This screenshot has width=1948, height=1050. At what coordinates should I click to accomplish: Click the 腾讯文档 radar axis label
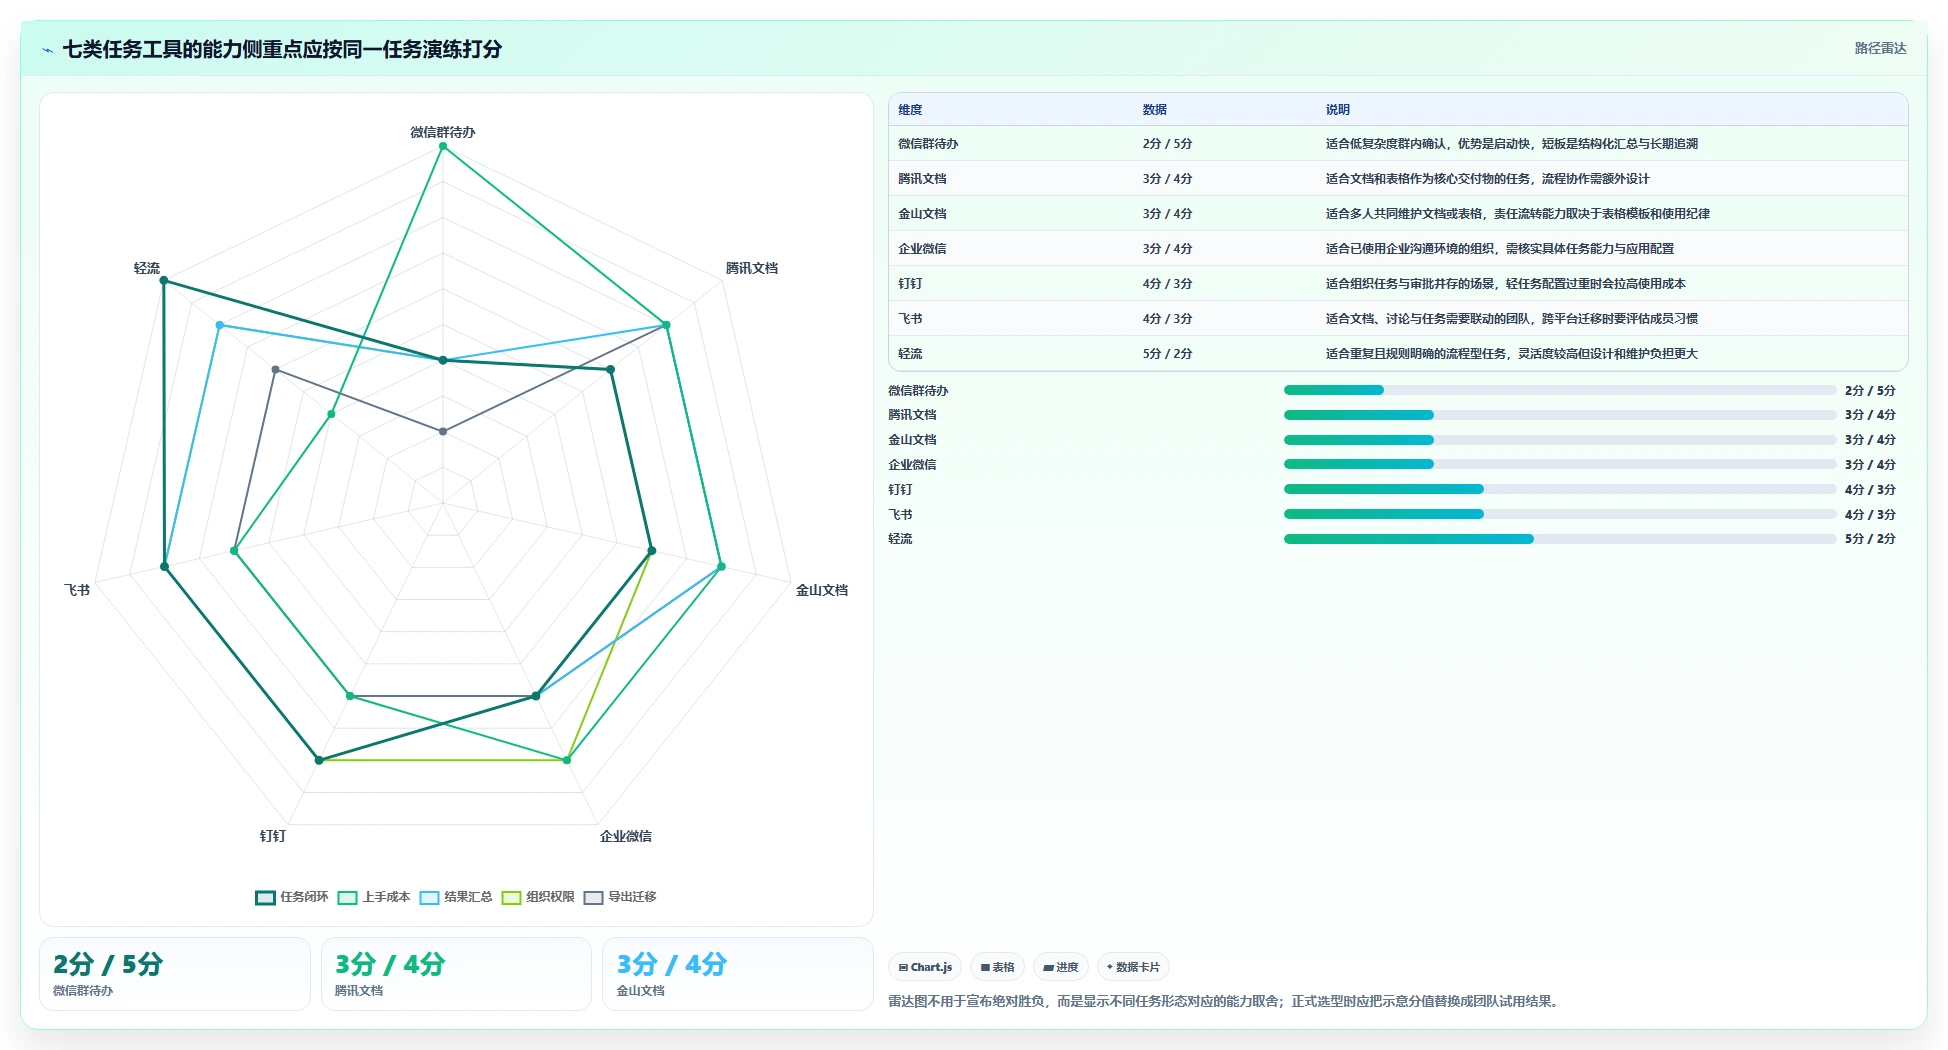pos(752,268)
